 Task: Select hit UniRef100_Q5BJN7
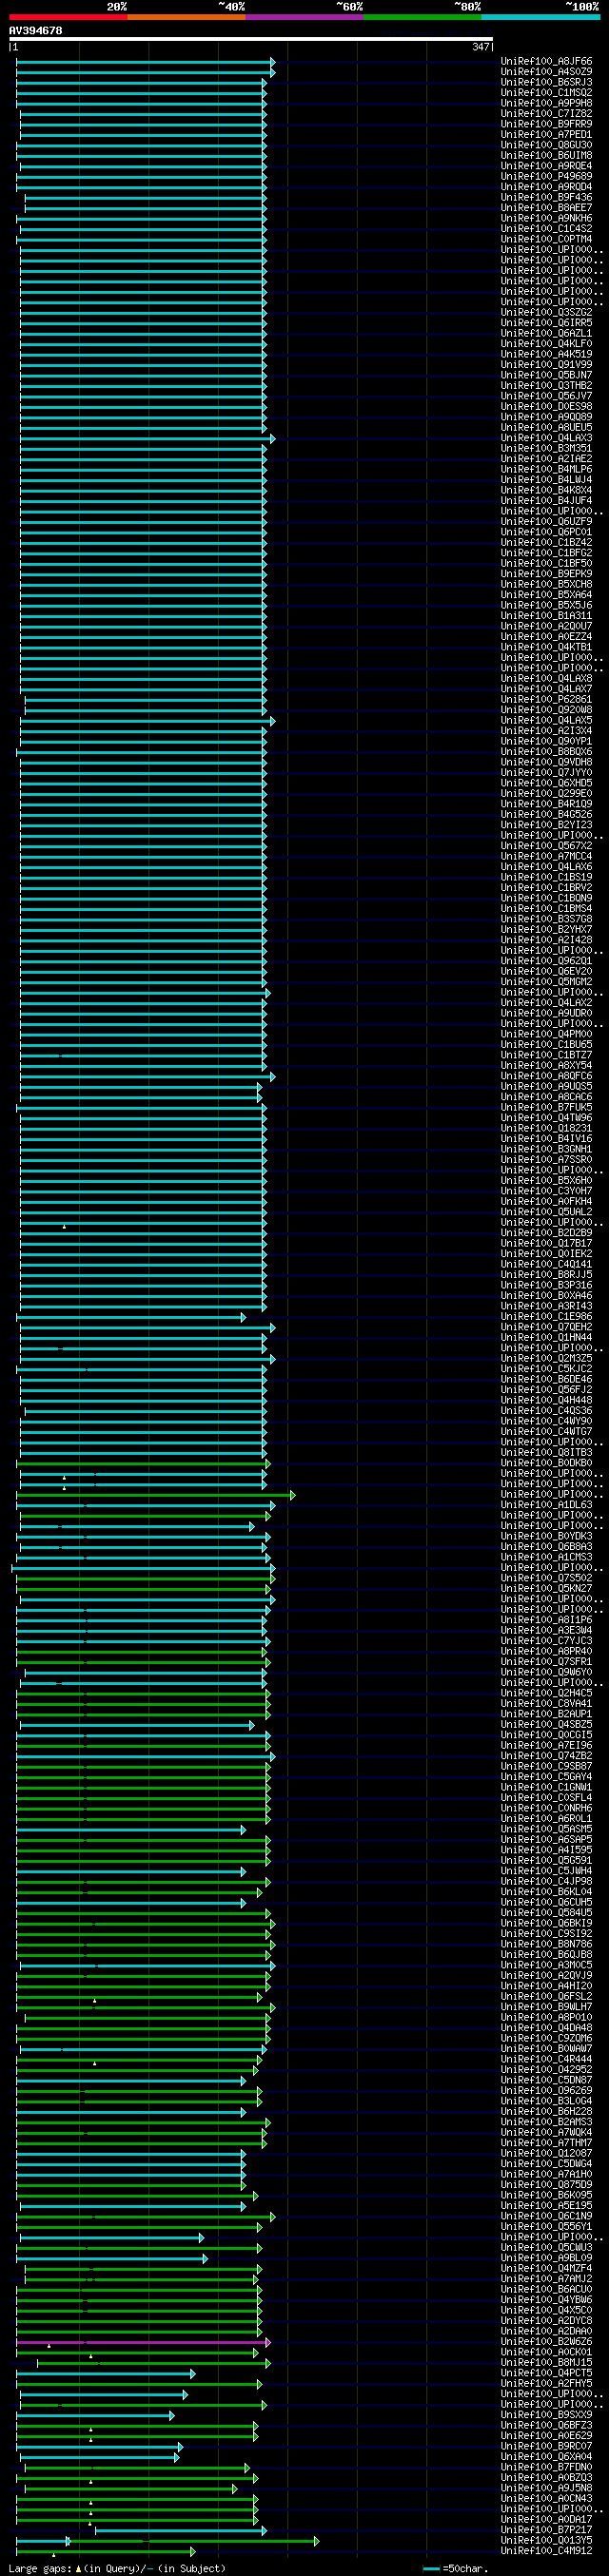[546, 376]
